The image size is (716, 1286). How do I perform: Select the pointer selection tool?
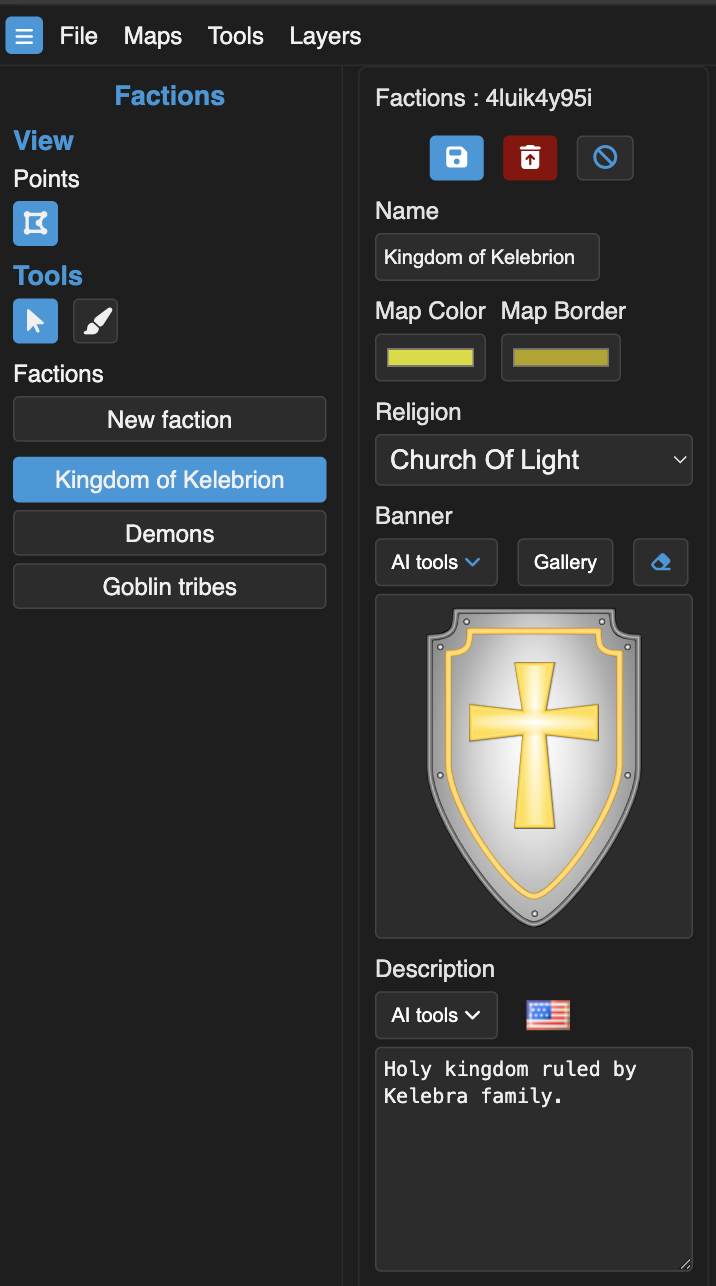pyautogui.click(x=35, y=321)
